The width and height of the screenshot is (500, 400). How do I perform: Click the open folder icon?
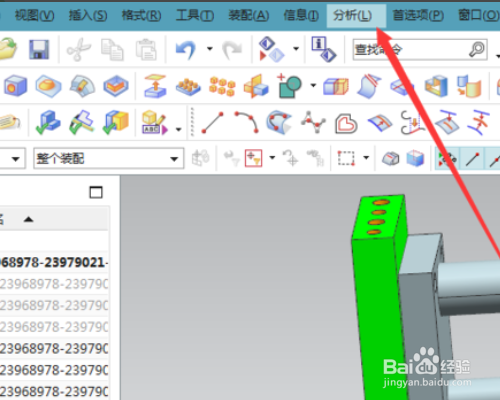(8, 49)
